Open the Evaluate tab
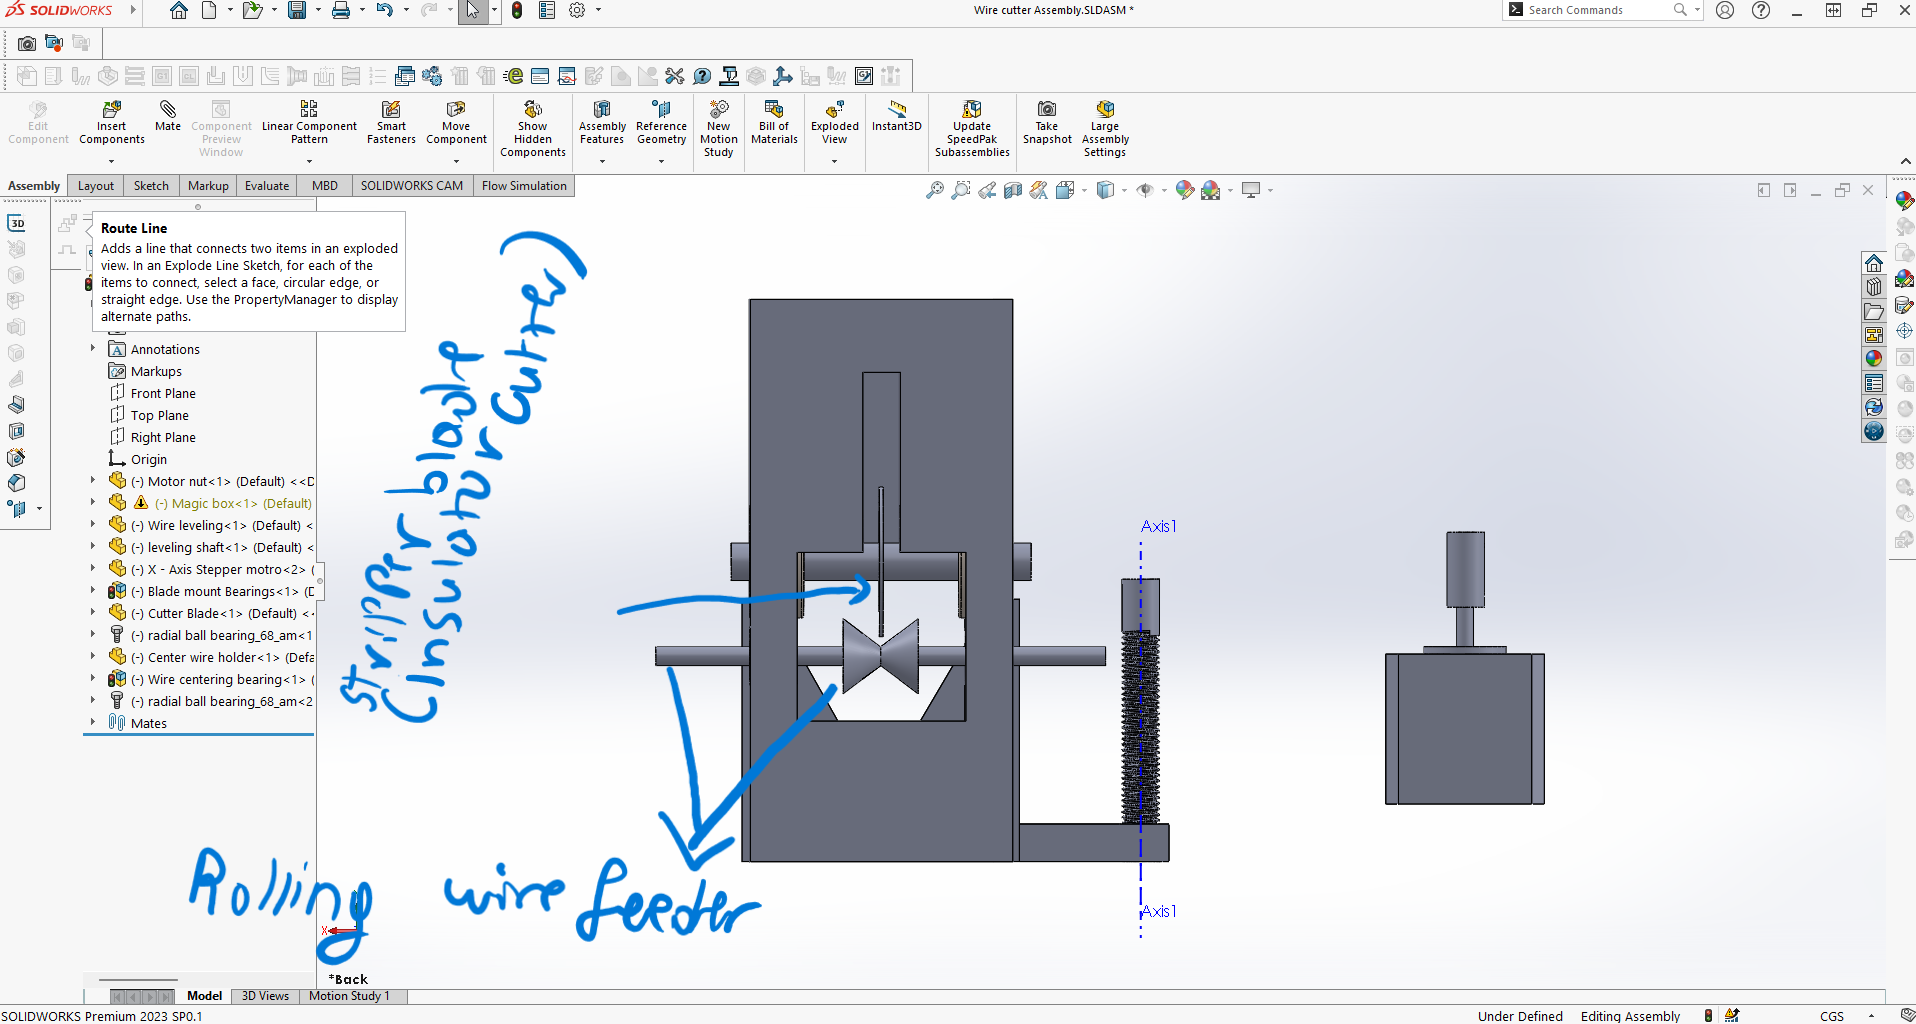The height and width of the screenshot is (1024, 1916). 267,186
